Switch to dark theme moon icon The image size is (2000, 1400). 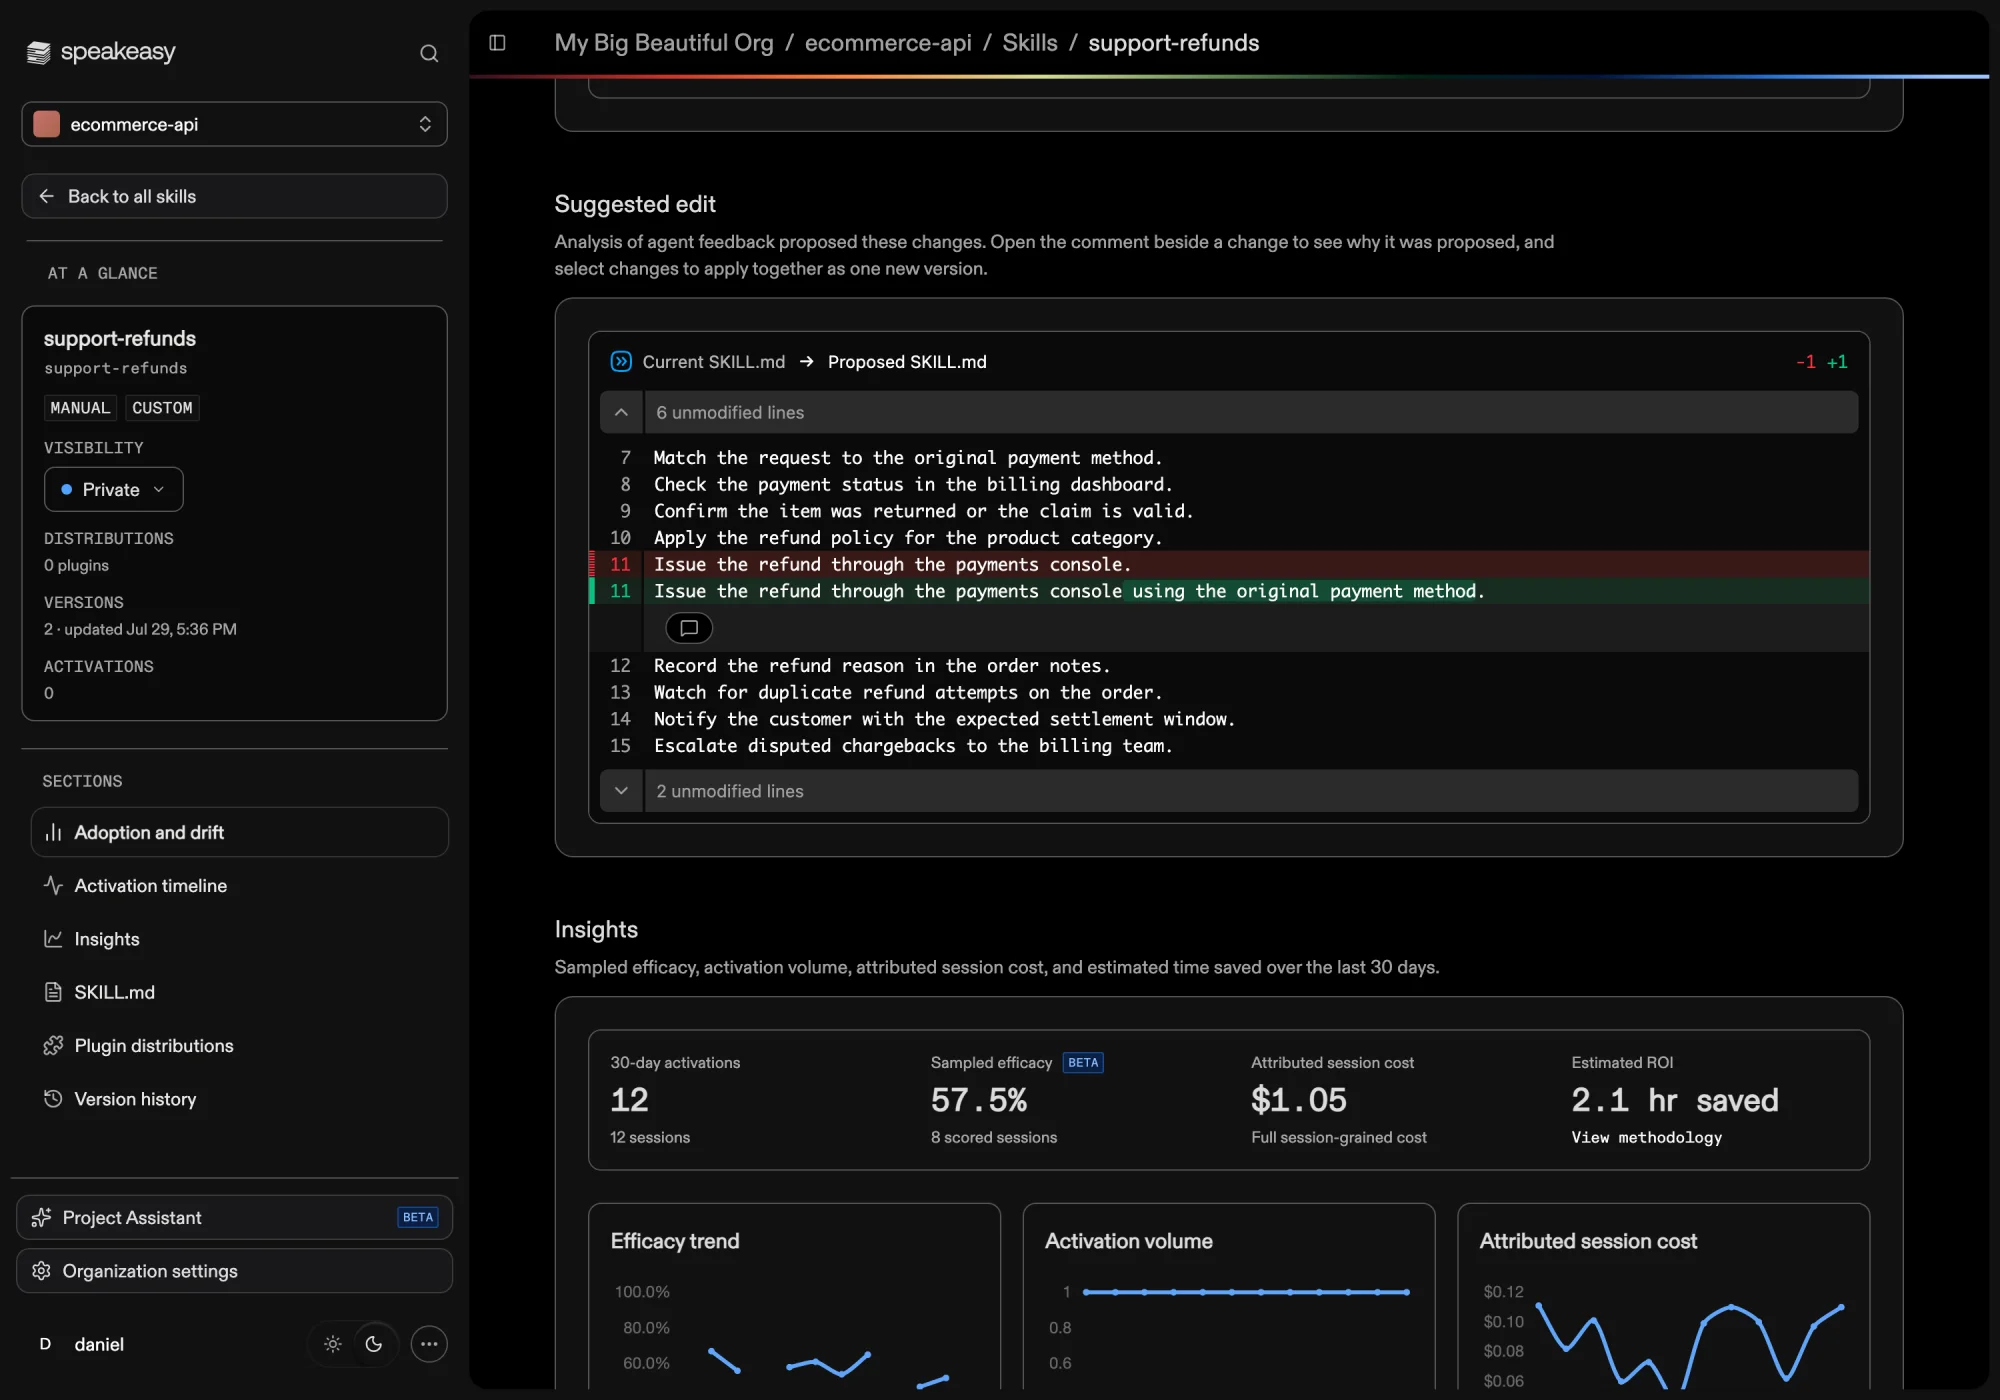pyautogui.click(x=374, y=1344)
